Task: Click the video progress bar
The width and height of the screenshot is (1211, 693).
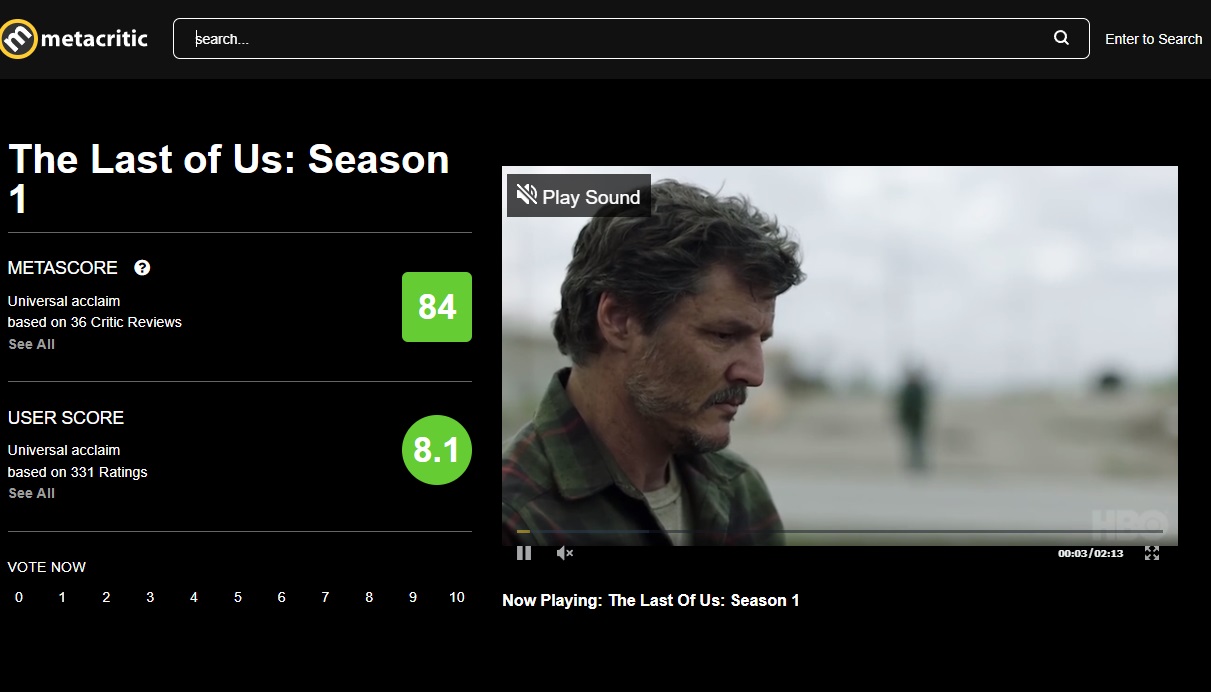Action: [840, 531]
